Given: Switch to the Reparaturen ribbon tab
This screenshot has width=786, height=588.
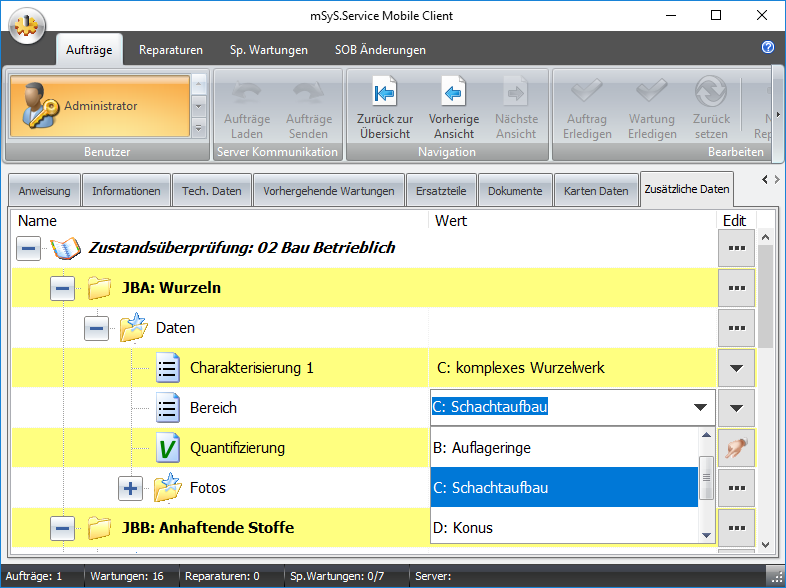Looking at the screenshot, I should (171, 50).
